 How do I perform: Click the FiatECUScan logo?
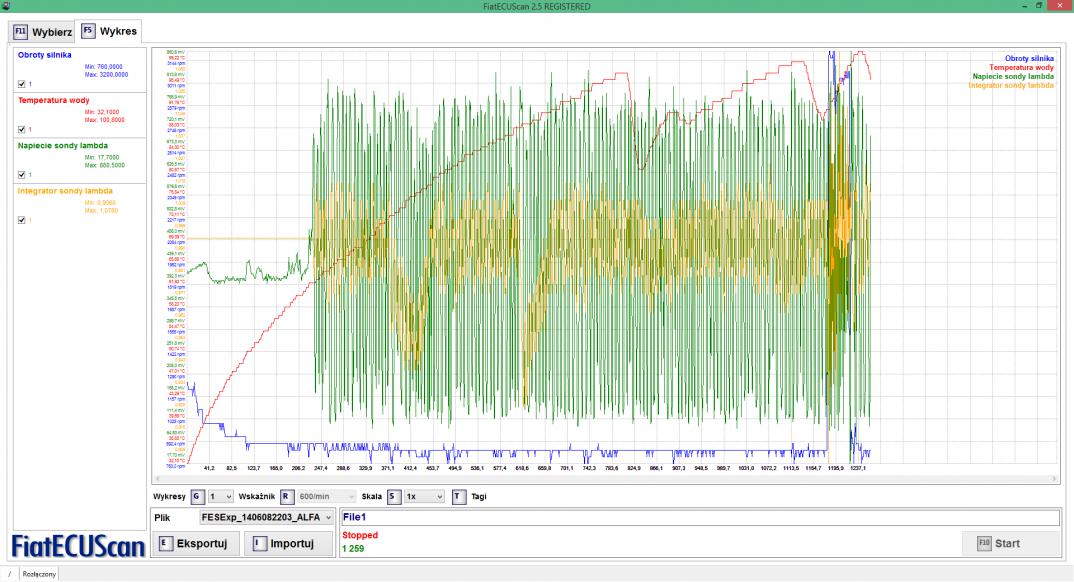click(x=76, y=545)
